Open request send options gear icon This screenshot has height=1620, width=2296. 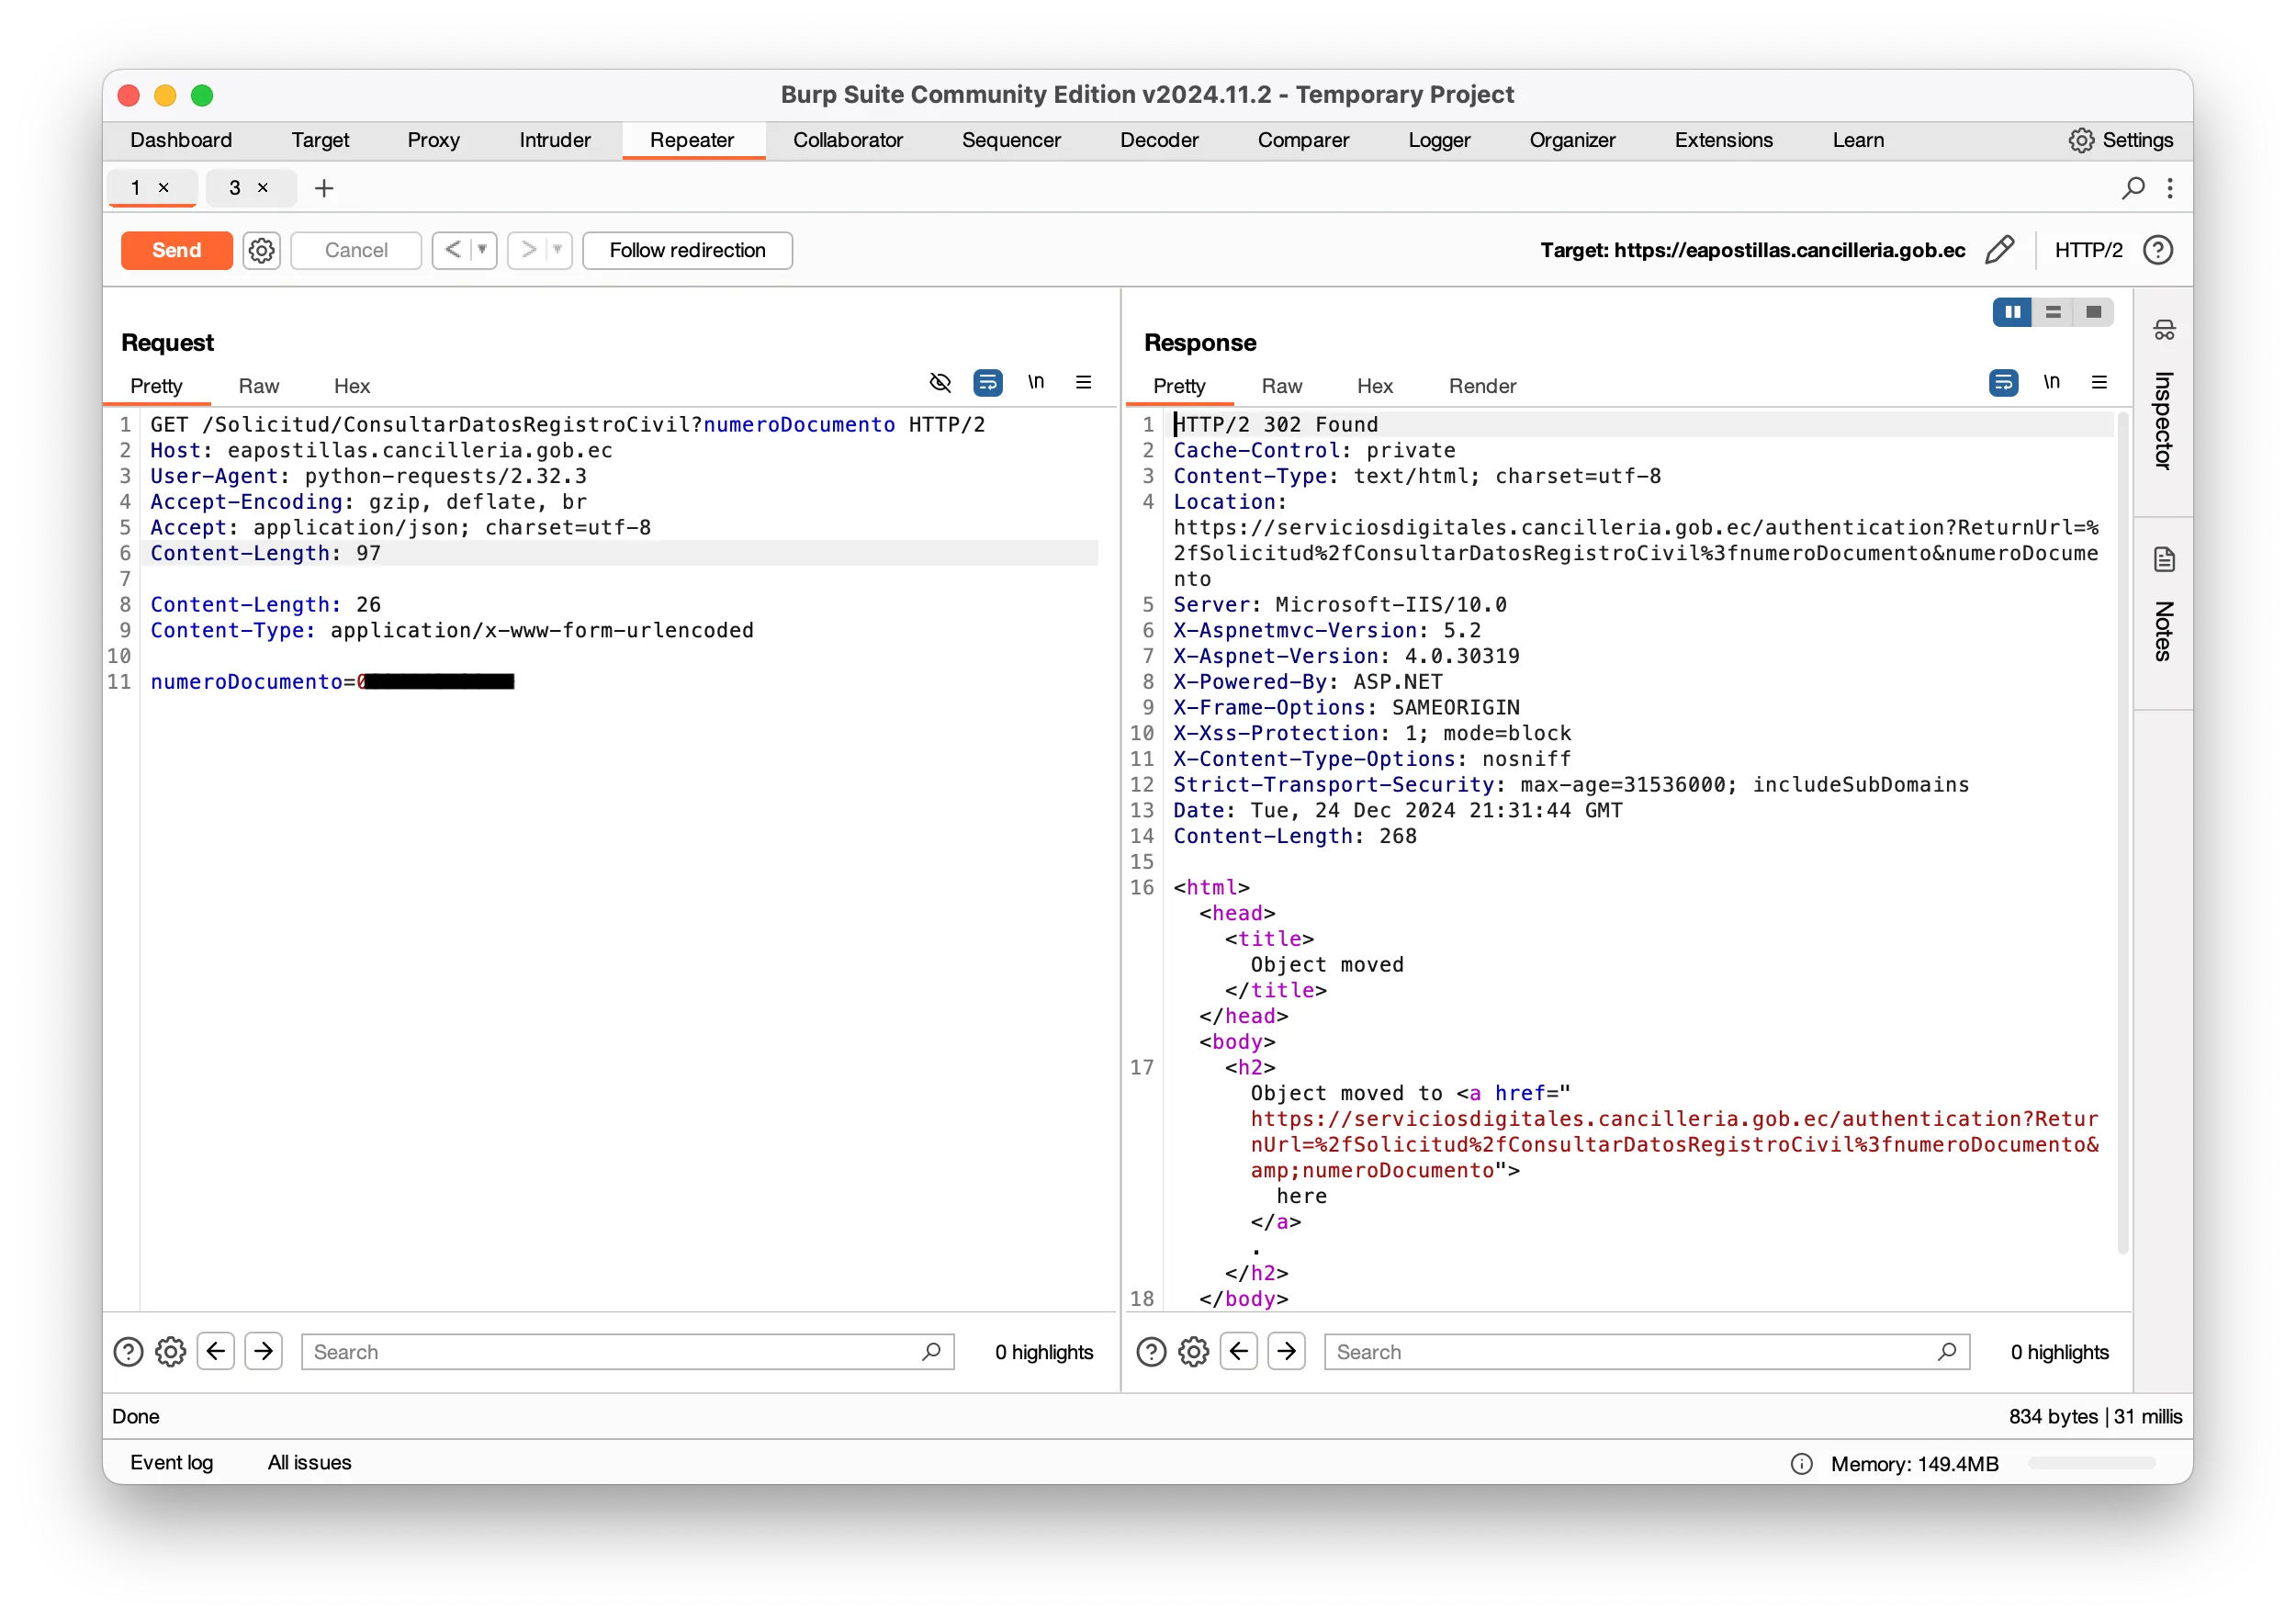tap(261, 250)
